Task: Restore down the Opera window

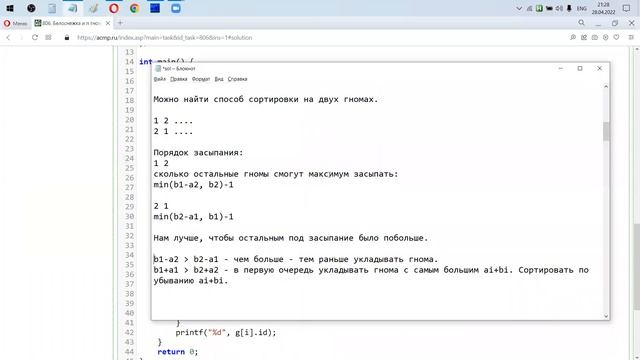Action: click(x=615, y=23)
